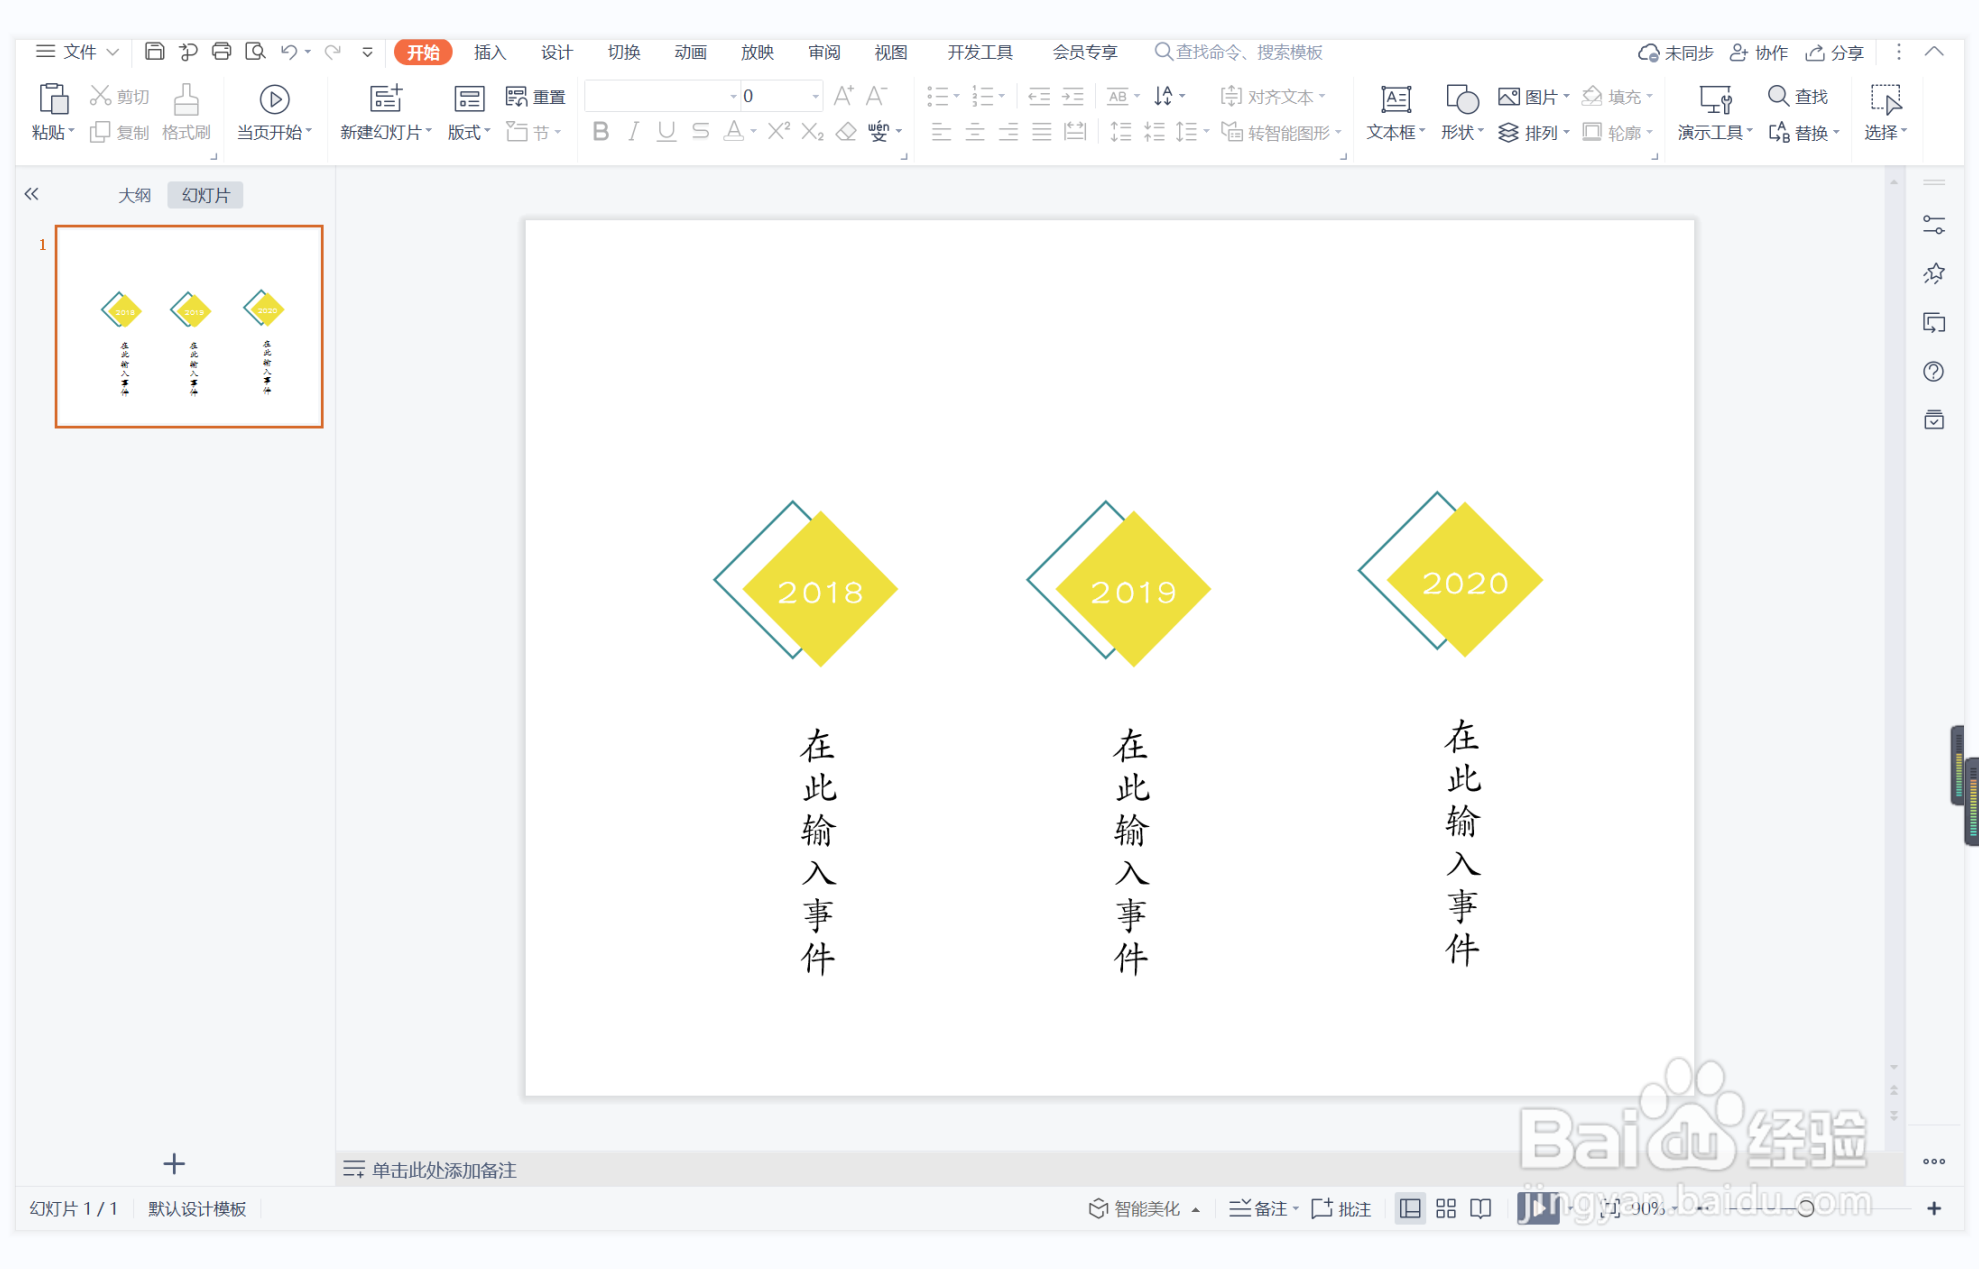Toggle Bold formatting
Image resolution: width=1979 pixels, height=1269 pixels.
(x=600, y=132)
